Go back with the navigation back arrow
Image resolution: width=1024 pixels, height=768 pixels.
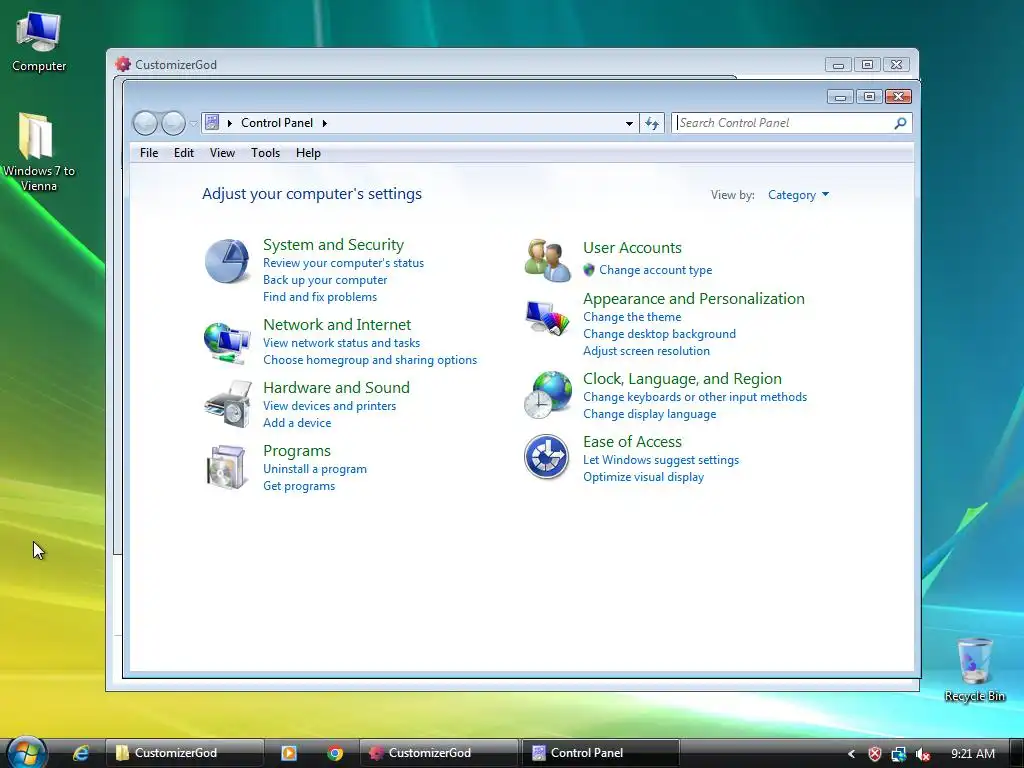[146, 123]
